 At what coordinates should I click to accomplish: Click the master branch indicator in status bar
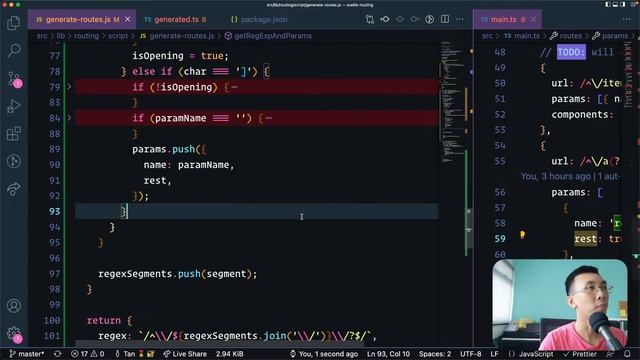click(x=27, y=354)
